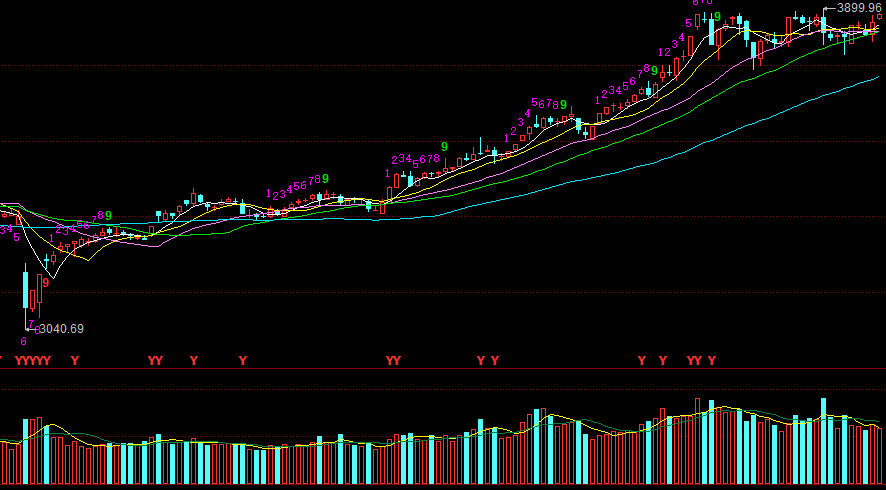This screenshot has width=886, height=490.
Task: Click the 3899.96 high price label
Action: (860, 8)
